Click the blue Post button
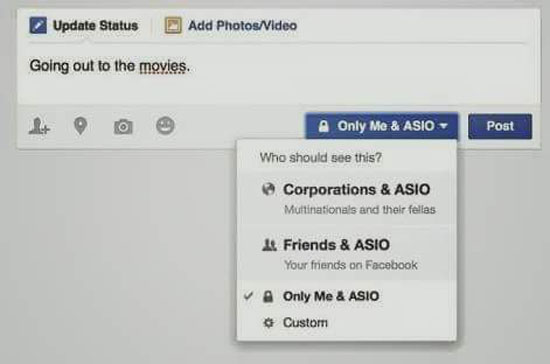The height and width of the screenshot is (364, 550). (500, 126)
